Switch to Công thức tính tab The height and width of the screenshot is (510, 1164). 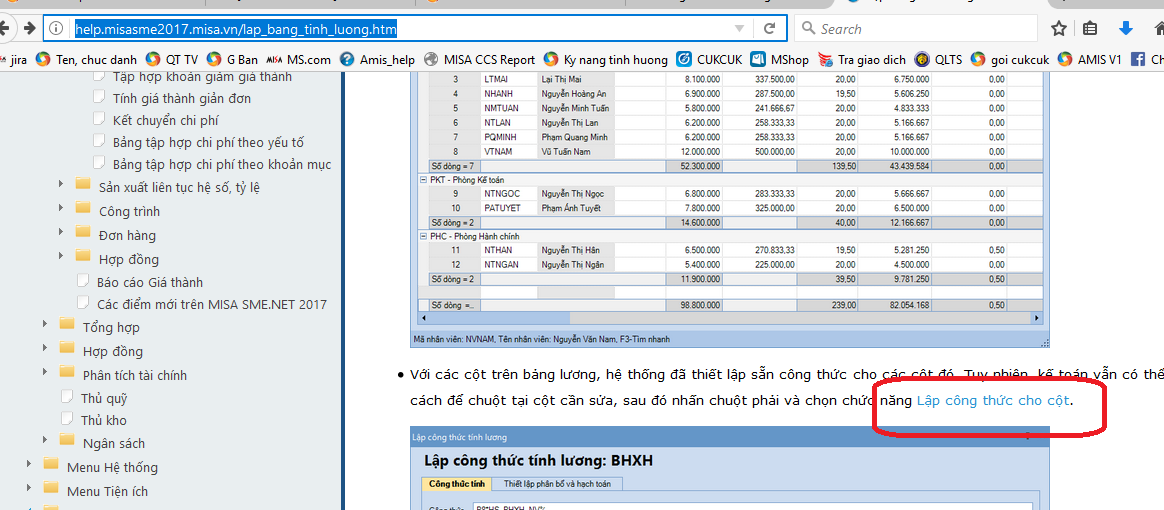[457, 484]
